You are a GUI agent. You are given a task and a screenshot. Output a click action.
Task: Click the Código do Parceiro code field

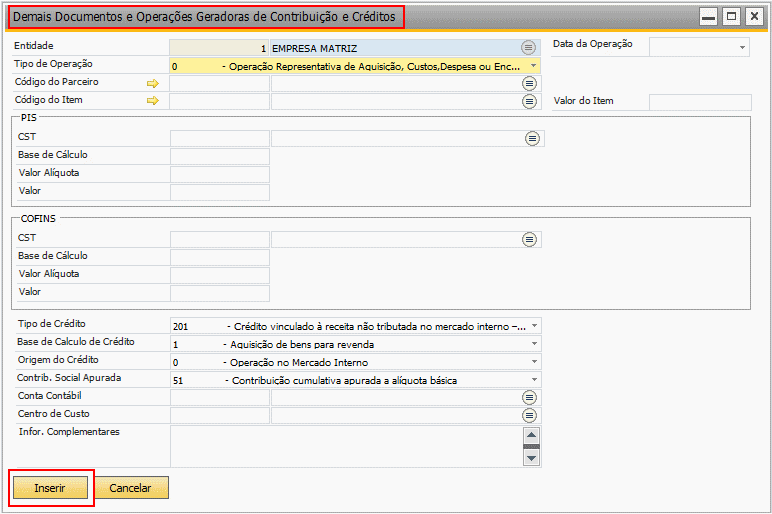click(220, 83)
